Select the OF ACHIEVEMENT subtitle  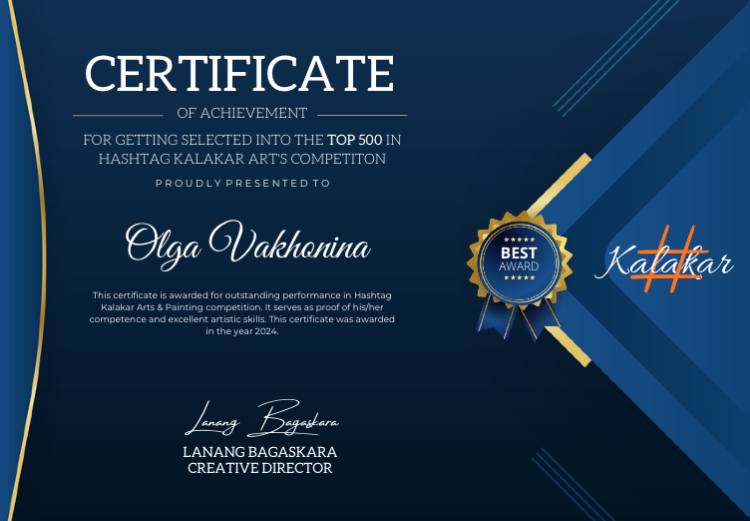(241, 114)
